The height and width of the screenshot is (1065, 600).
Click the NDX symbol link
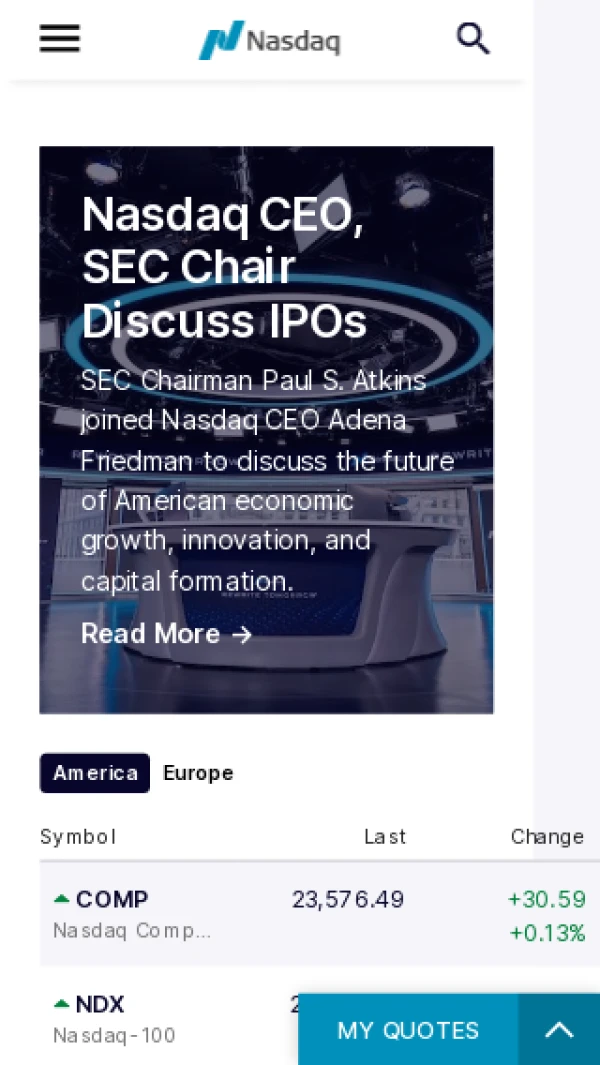pos(100,1004)
